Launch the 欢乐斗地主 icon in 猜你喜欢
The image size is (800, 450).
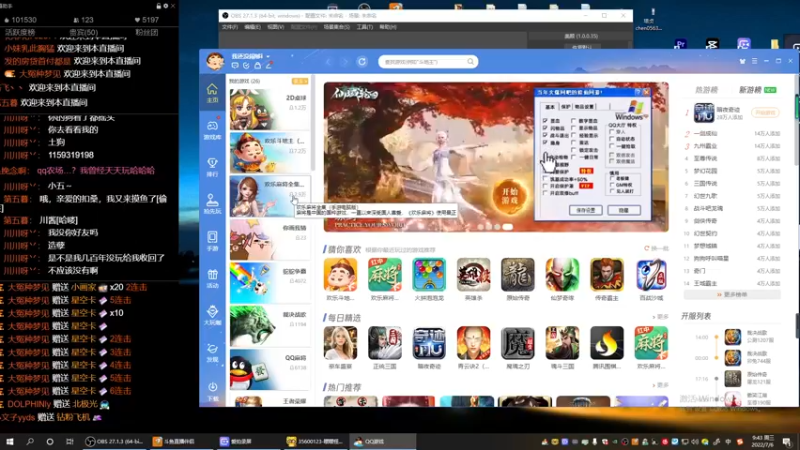click(340, 275)
